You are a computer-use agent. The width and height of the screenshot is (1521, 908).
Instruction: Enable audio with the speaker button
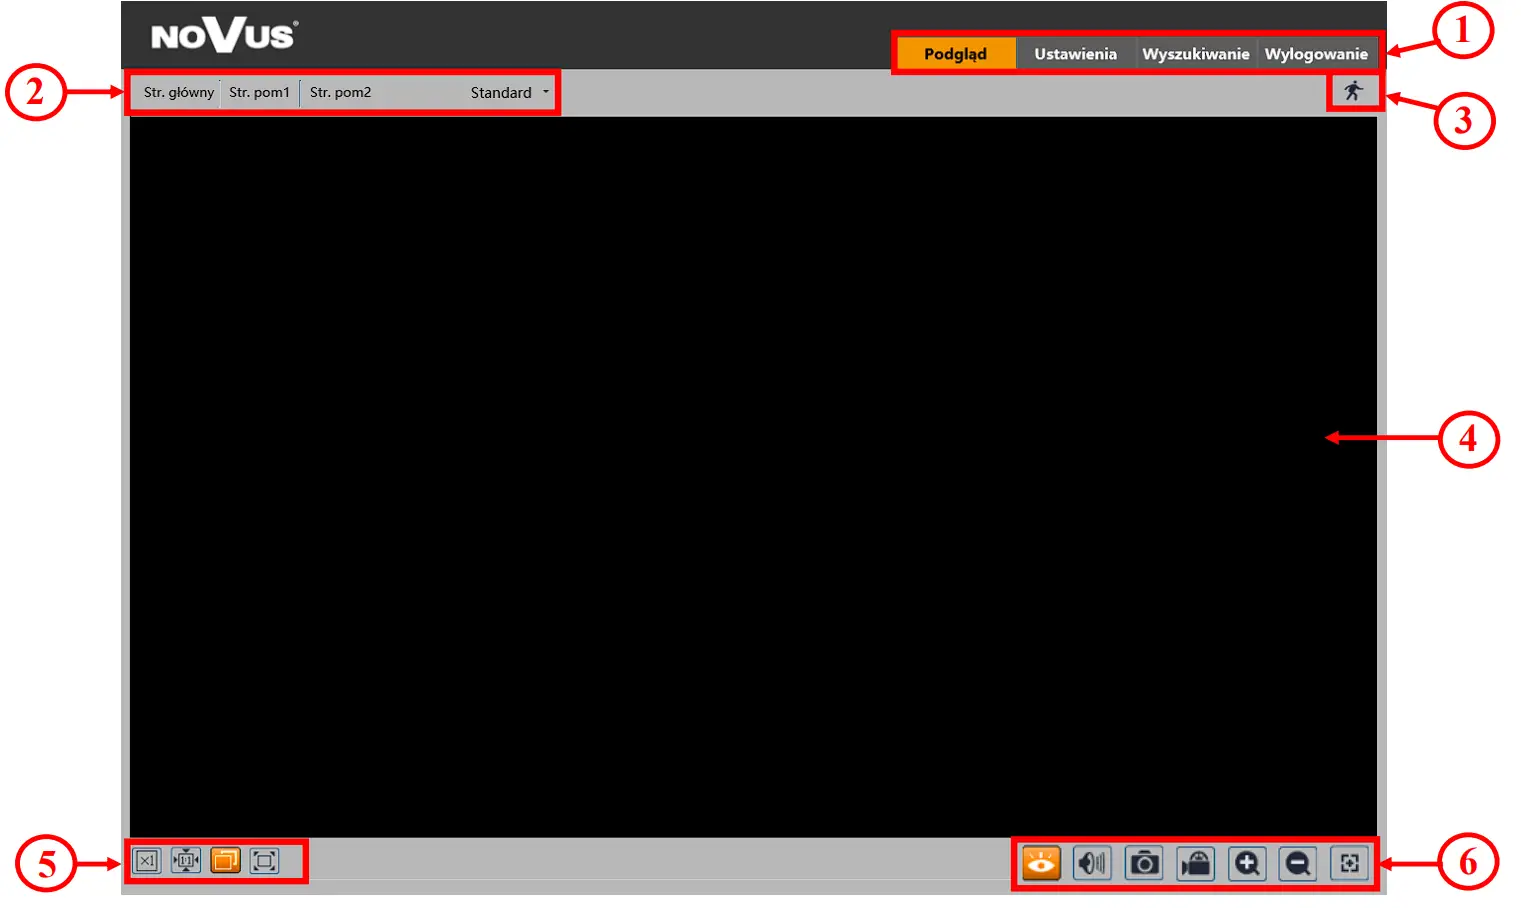click(x=1092, y=863)
